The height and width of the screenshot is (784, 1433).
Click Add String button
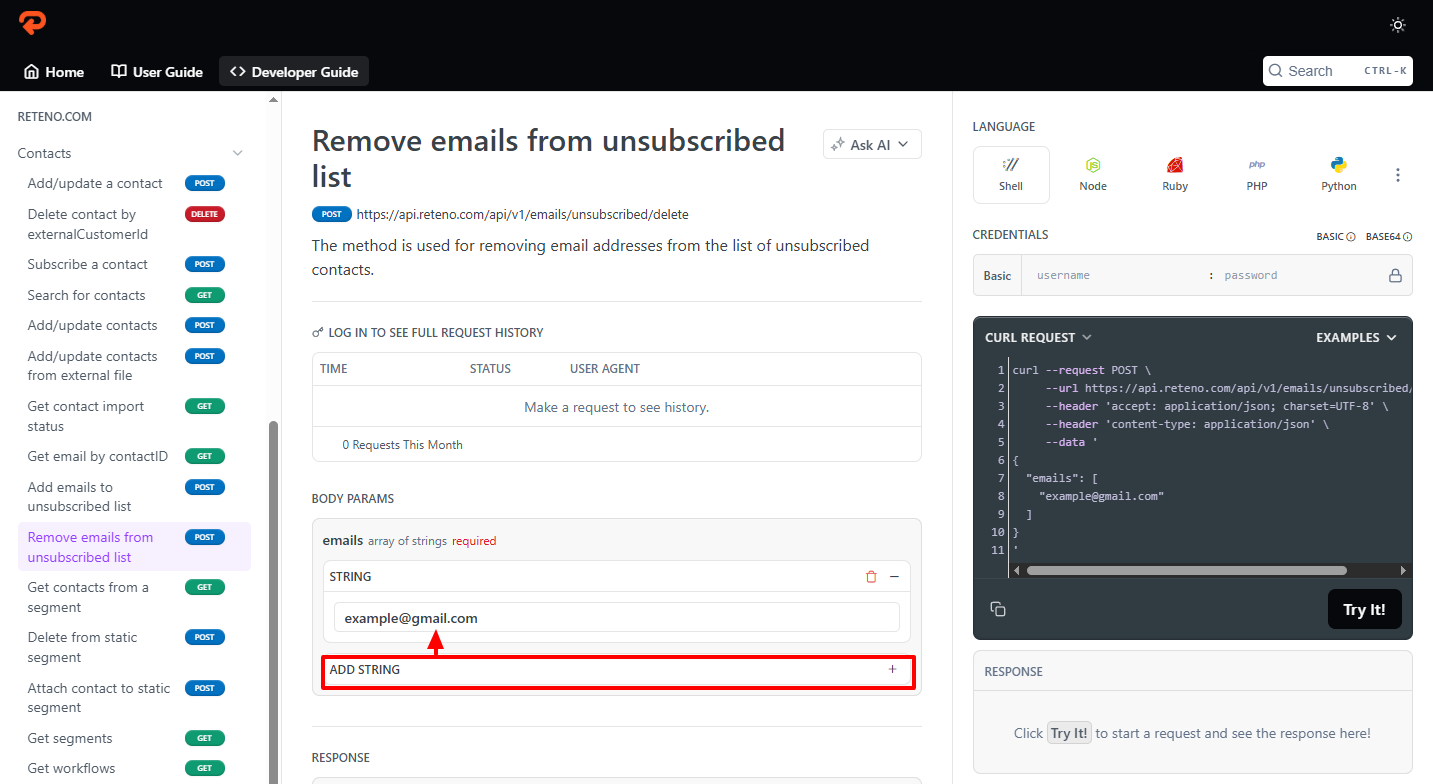[617, 670]
